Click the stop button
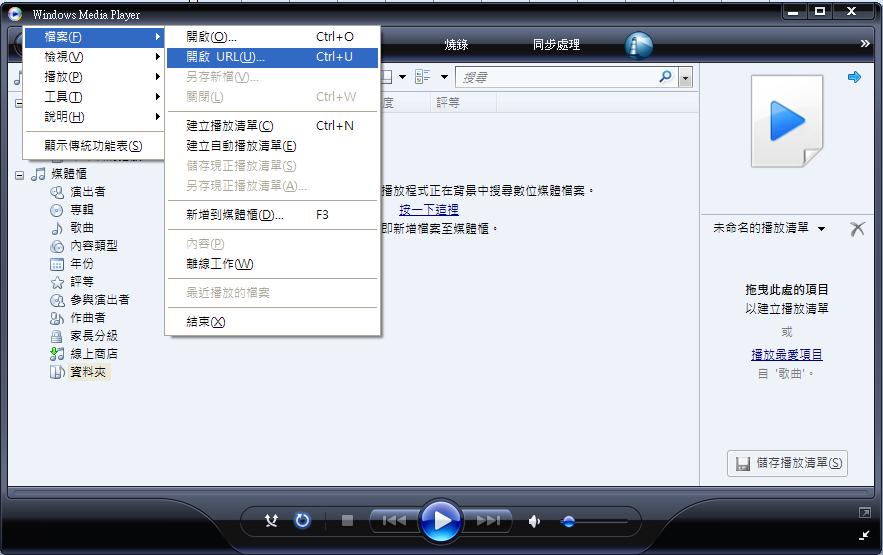883x555 pixels. (347, 521)
